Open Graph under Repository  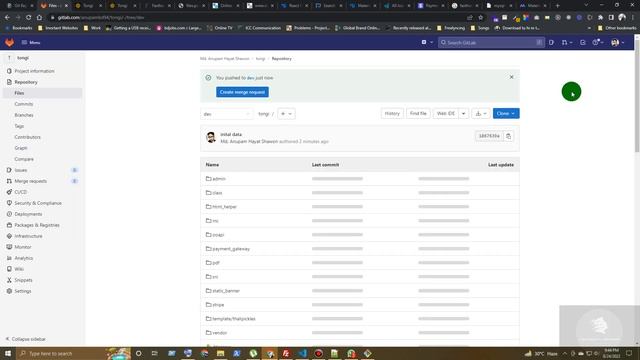coord(21,148)
